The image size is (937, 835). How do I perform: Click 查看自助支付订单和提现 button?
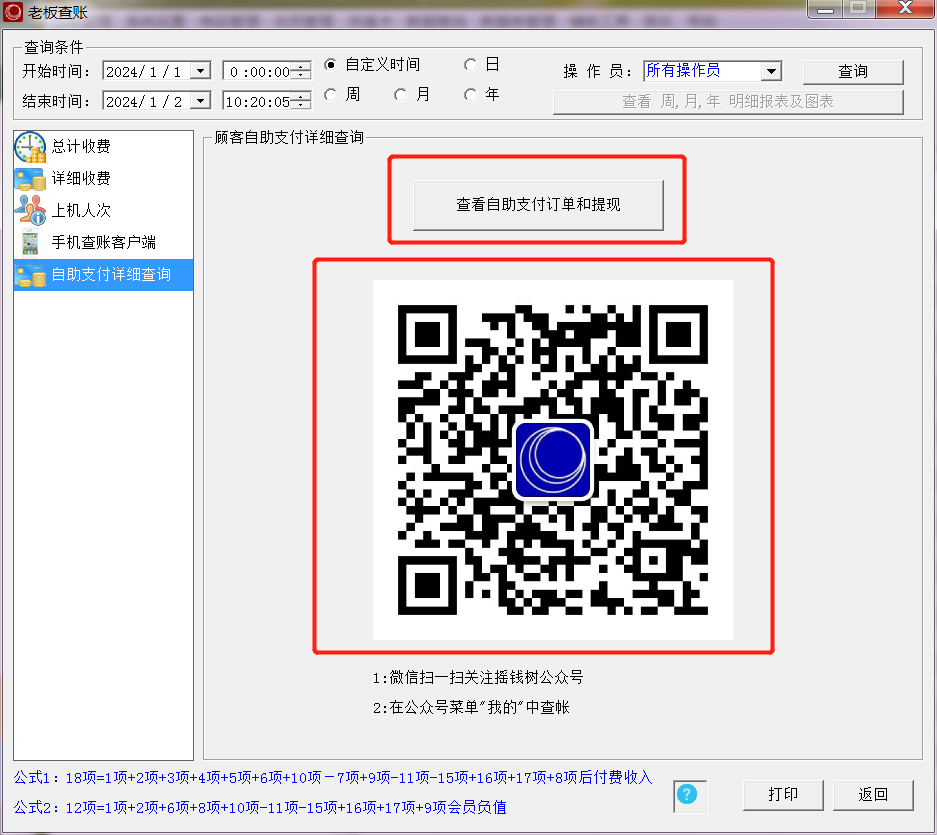coord(538,204)
